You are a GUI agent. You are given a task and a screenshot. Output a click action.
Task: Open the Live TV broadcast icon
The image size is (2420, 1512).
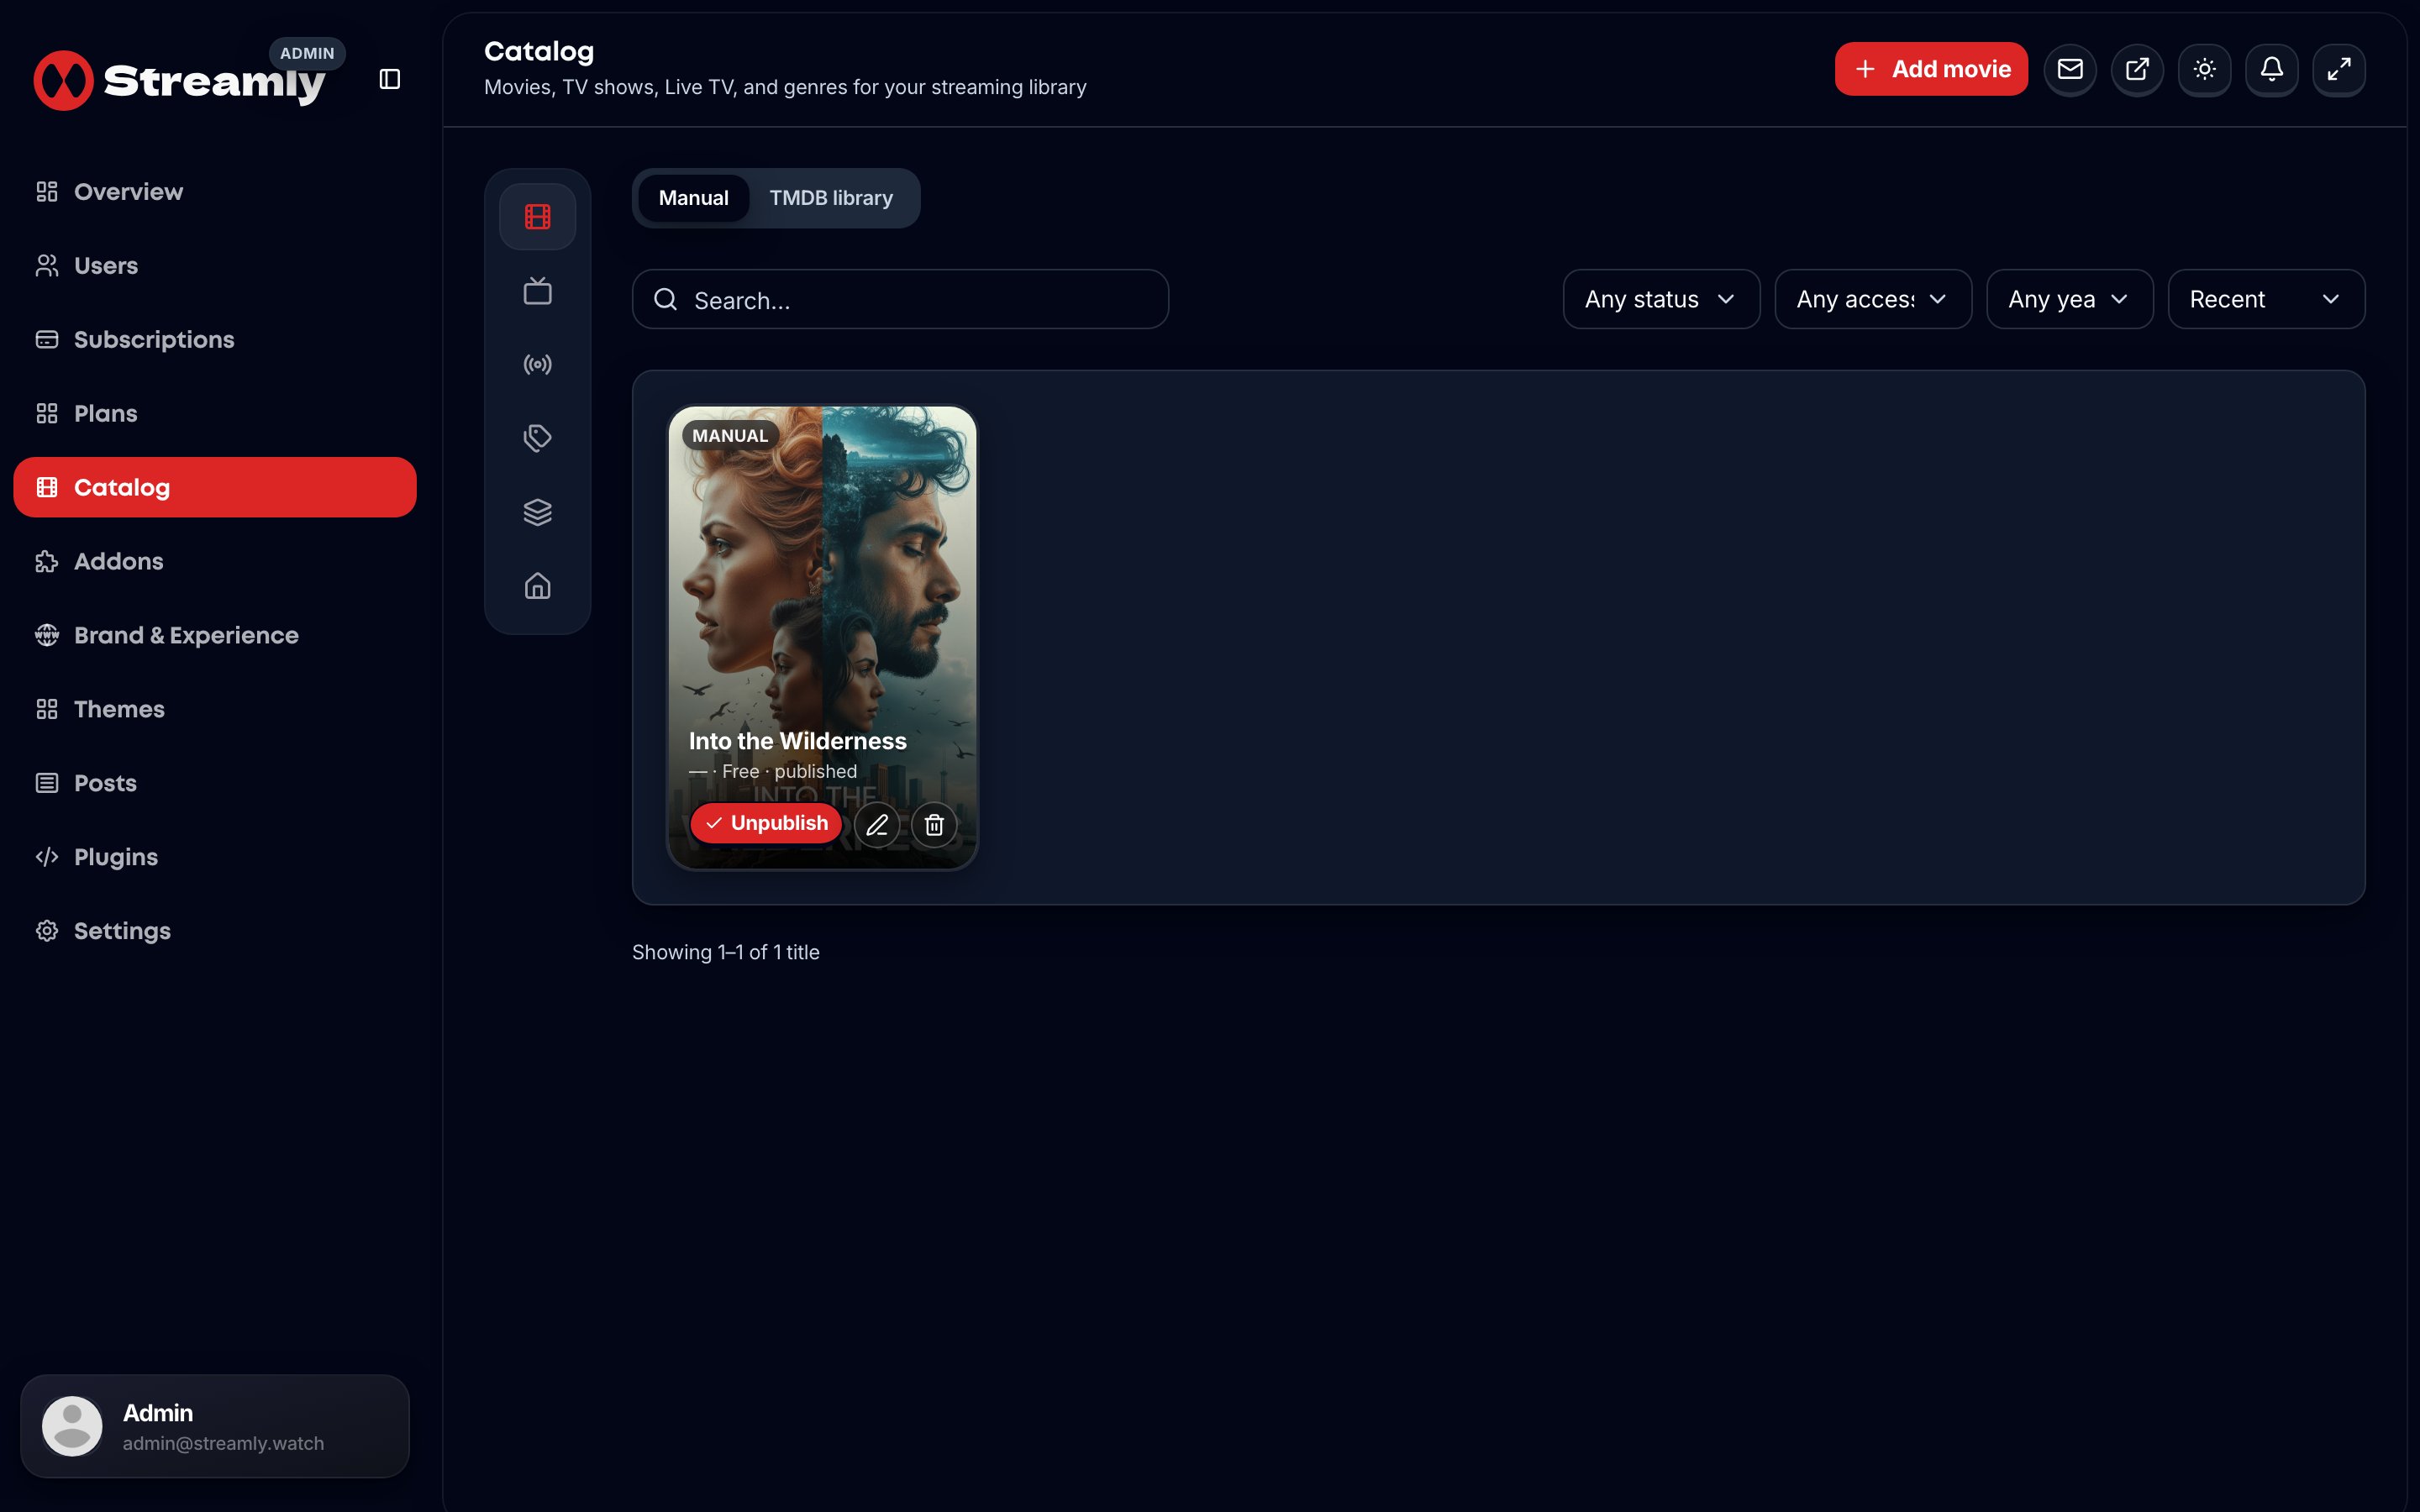[538, 364]
